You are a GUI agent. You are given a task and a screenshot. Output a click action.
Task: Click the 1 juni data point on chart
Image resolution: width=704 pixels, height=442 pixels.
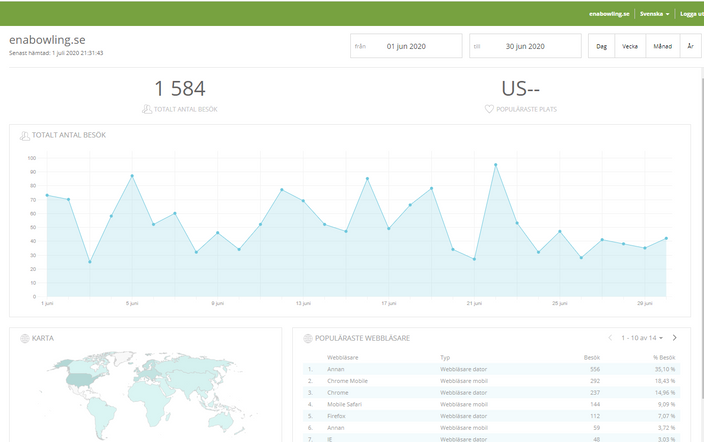[x=47, y=195]
